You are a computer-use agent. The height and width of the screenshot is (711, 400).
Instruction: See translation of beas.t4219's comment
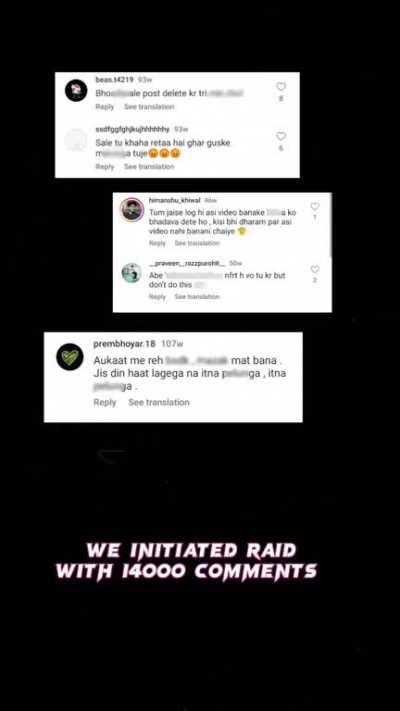pos(149,107)
